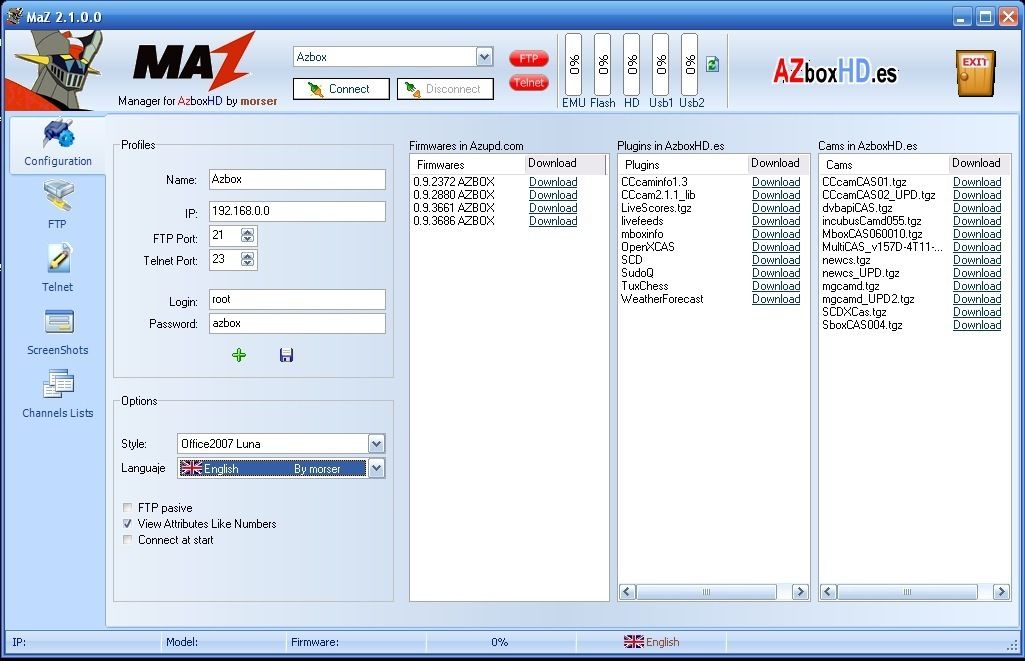The image size is (1025, 661).
Task: Click the Flash usage gauge
Action: coord(603,65)
